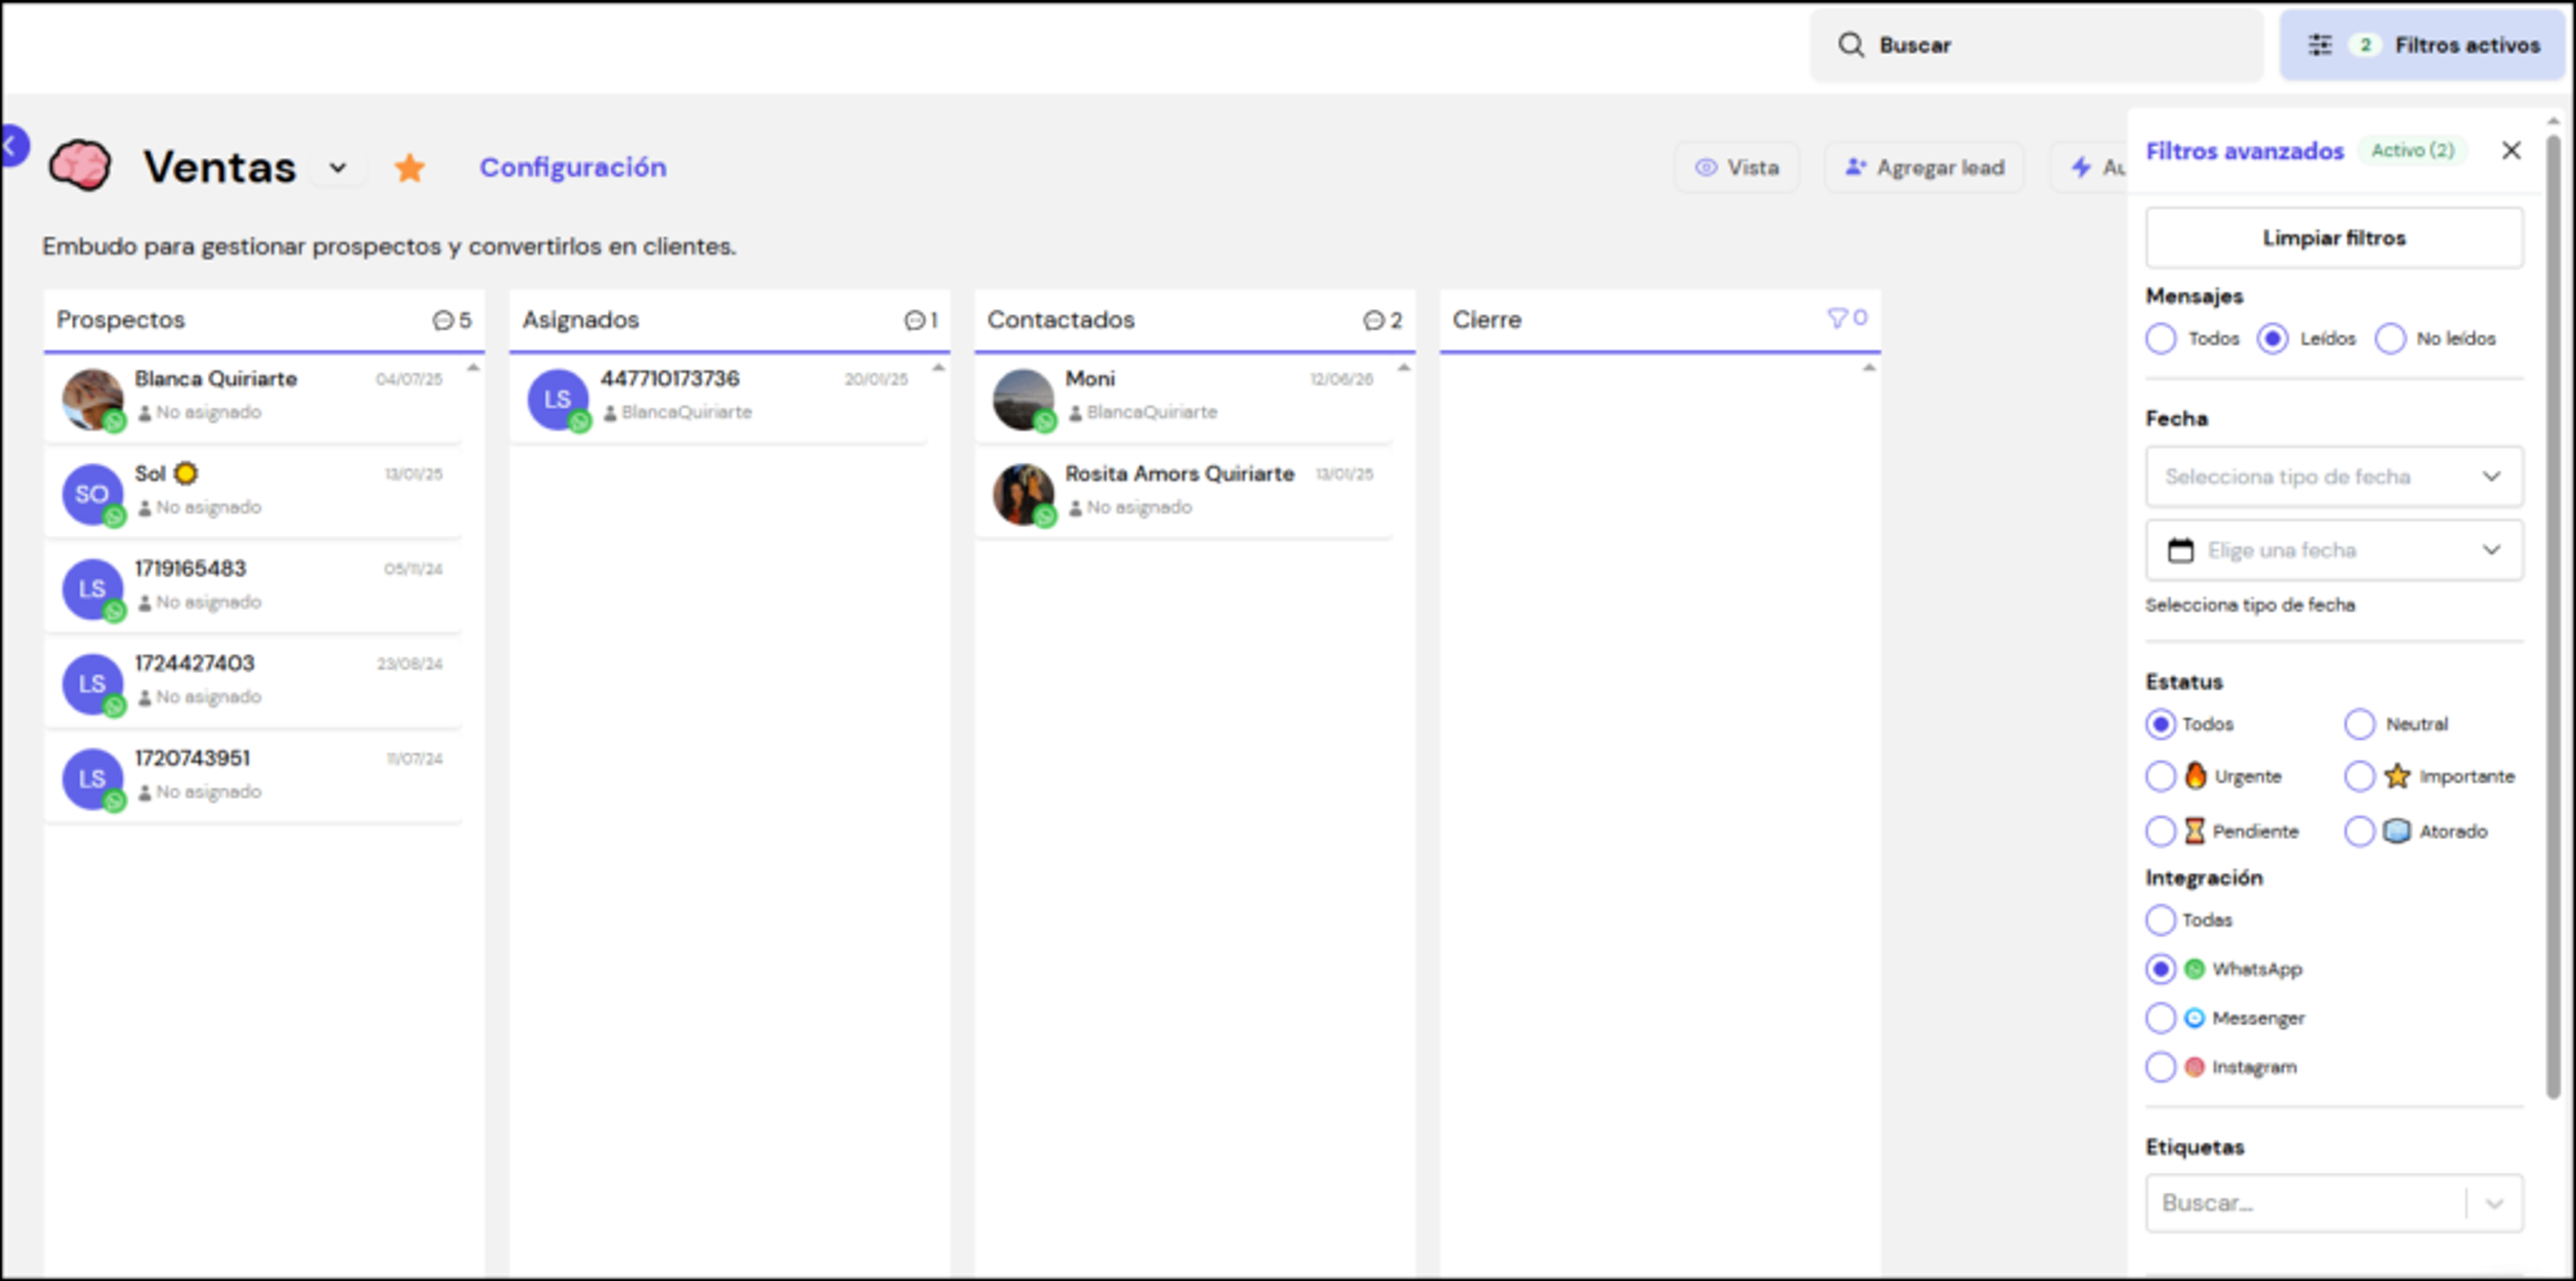The height and width of the screenshot is (1281, 2576).
Task: Toggle the orange favorite star
Action: coord(409,167)
